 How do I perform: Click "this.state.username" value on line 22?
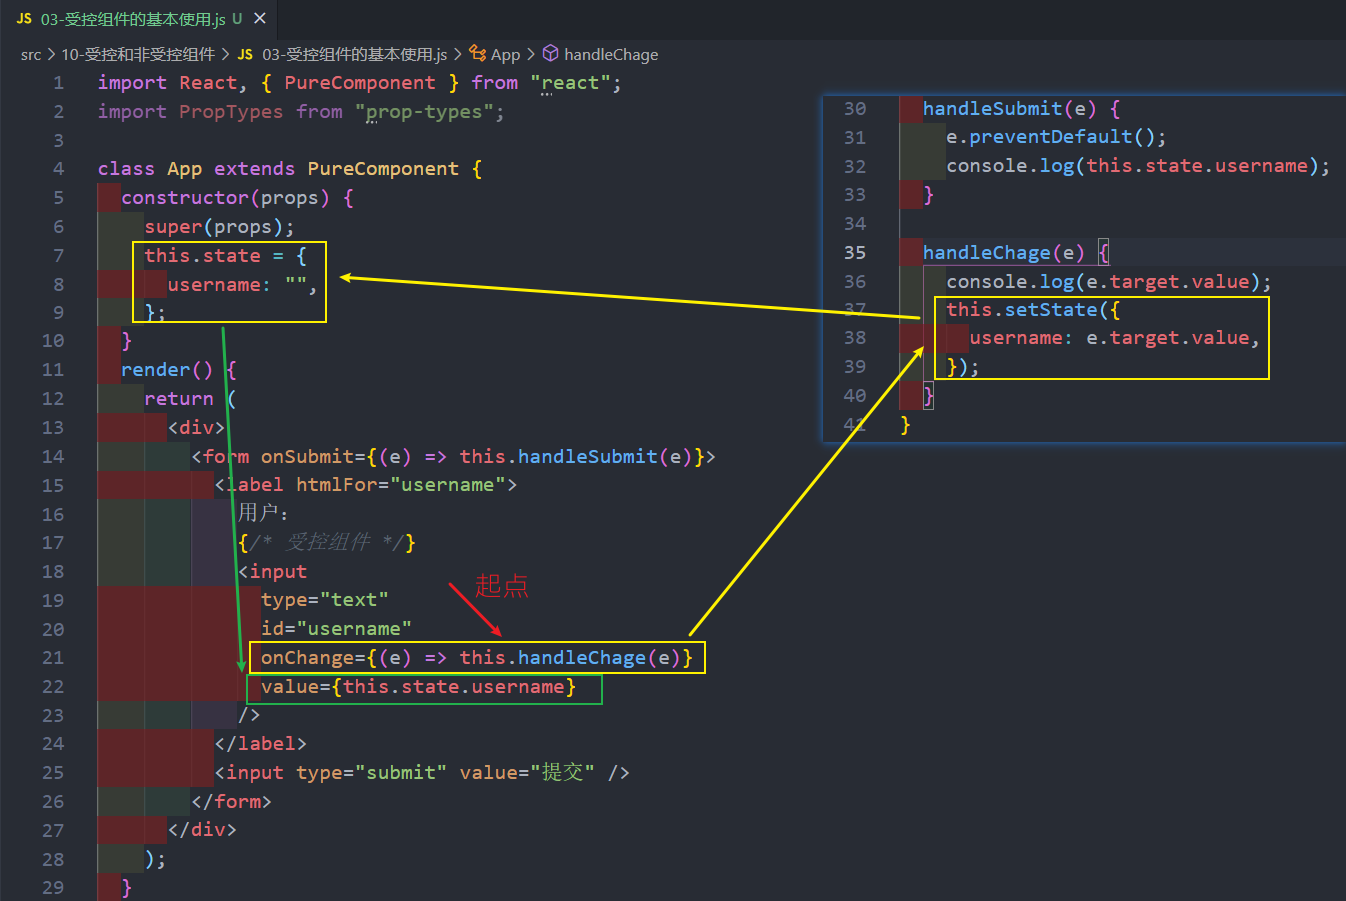pyautogui.click(x=453, y=687)
